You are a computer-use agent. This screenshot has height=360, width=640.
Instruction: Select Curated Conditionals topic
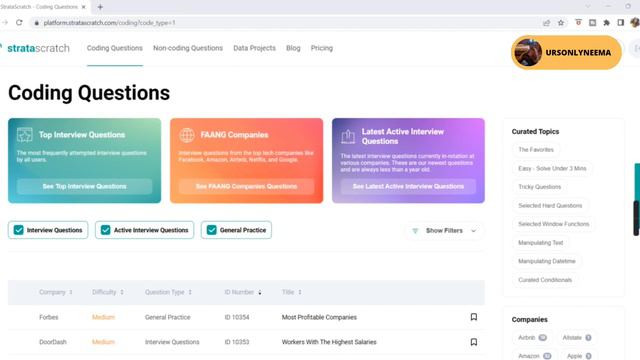tap(545, 280)
